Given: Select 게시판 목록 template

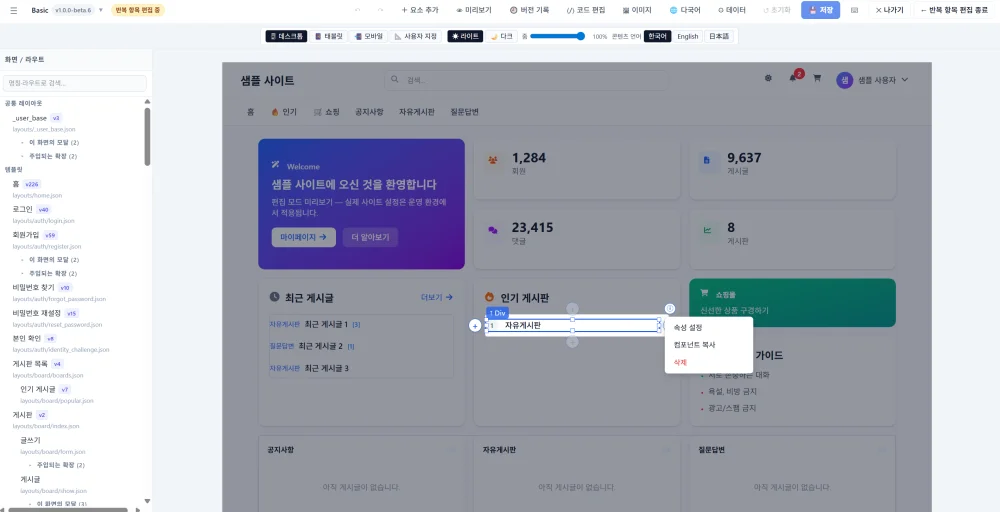Looking at the screenshot, I should tap(30, 363).
